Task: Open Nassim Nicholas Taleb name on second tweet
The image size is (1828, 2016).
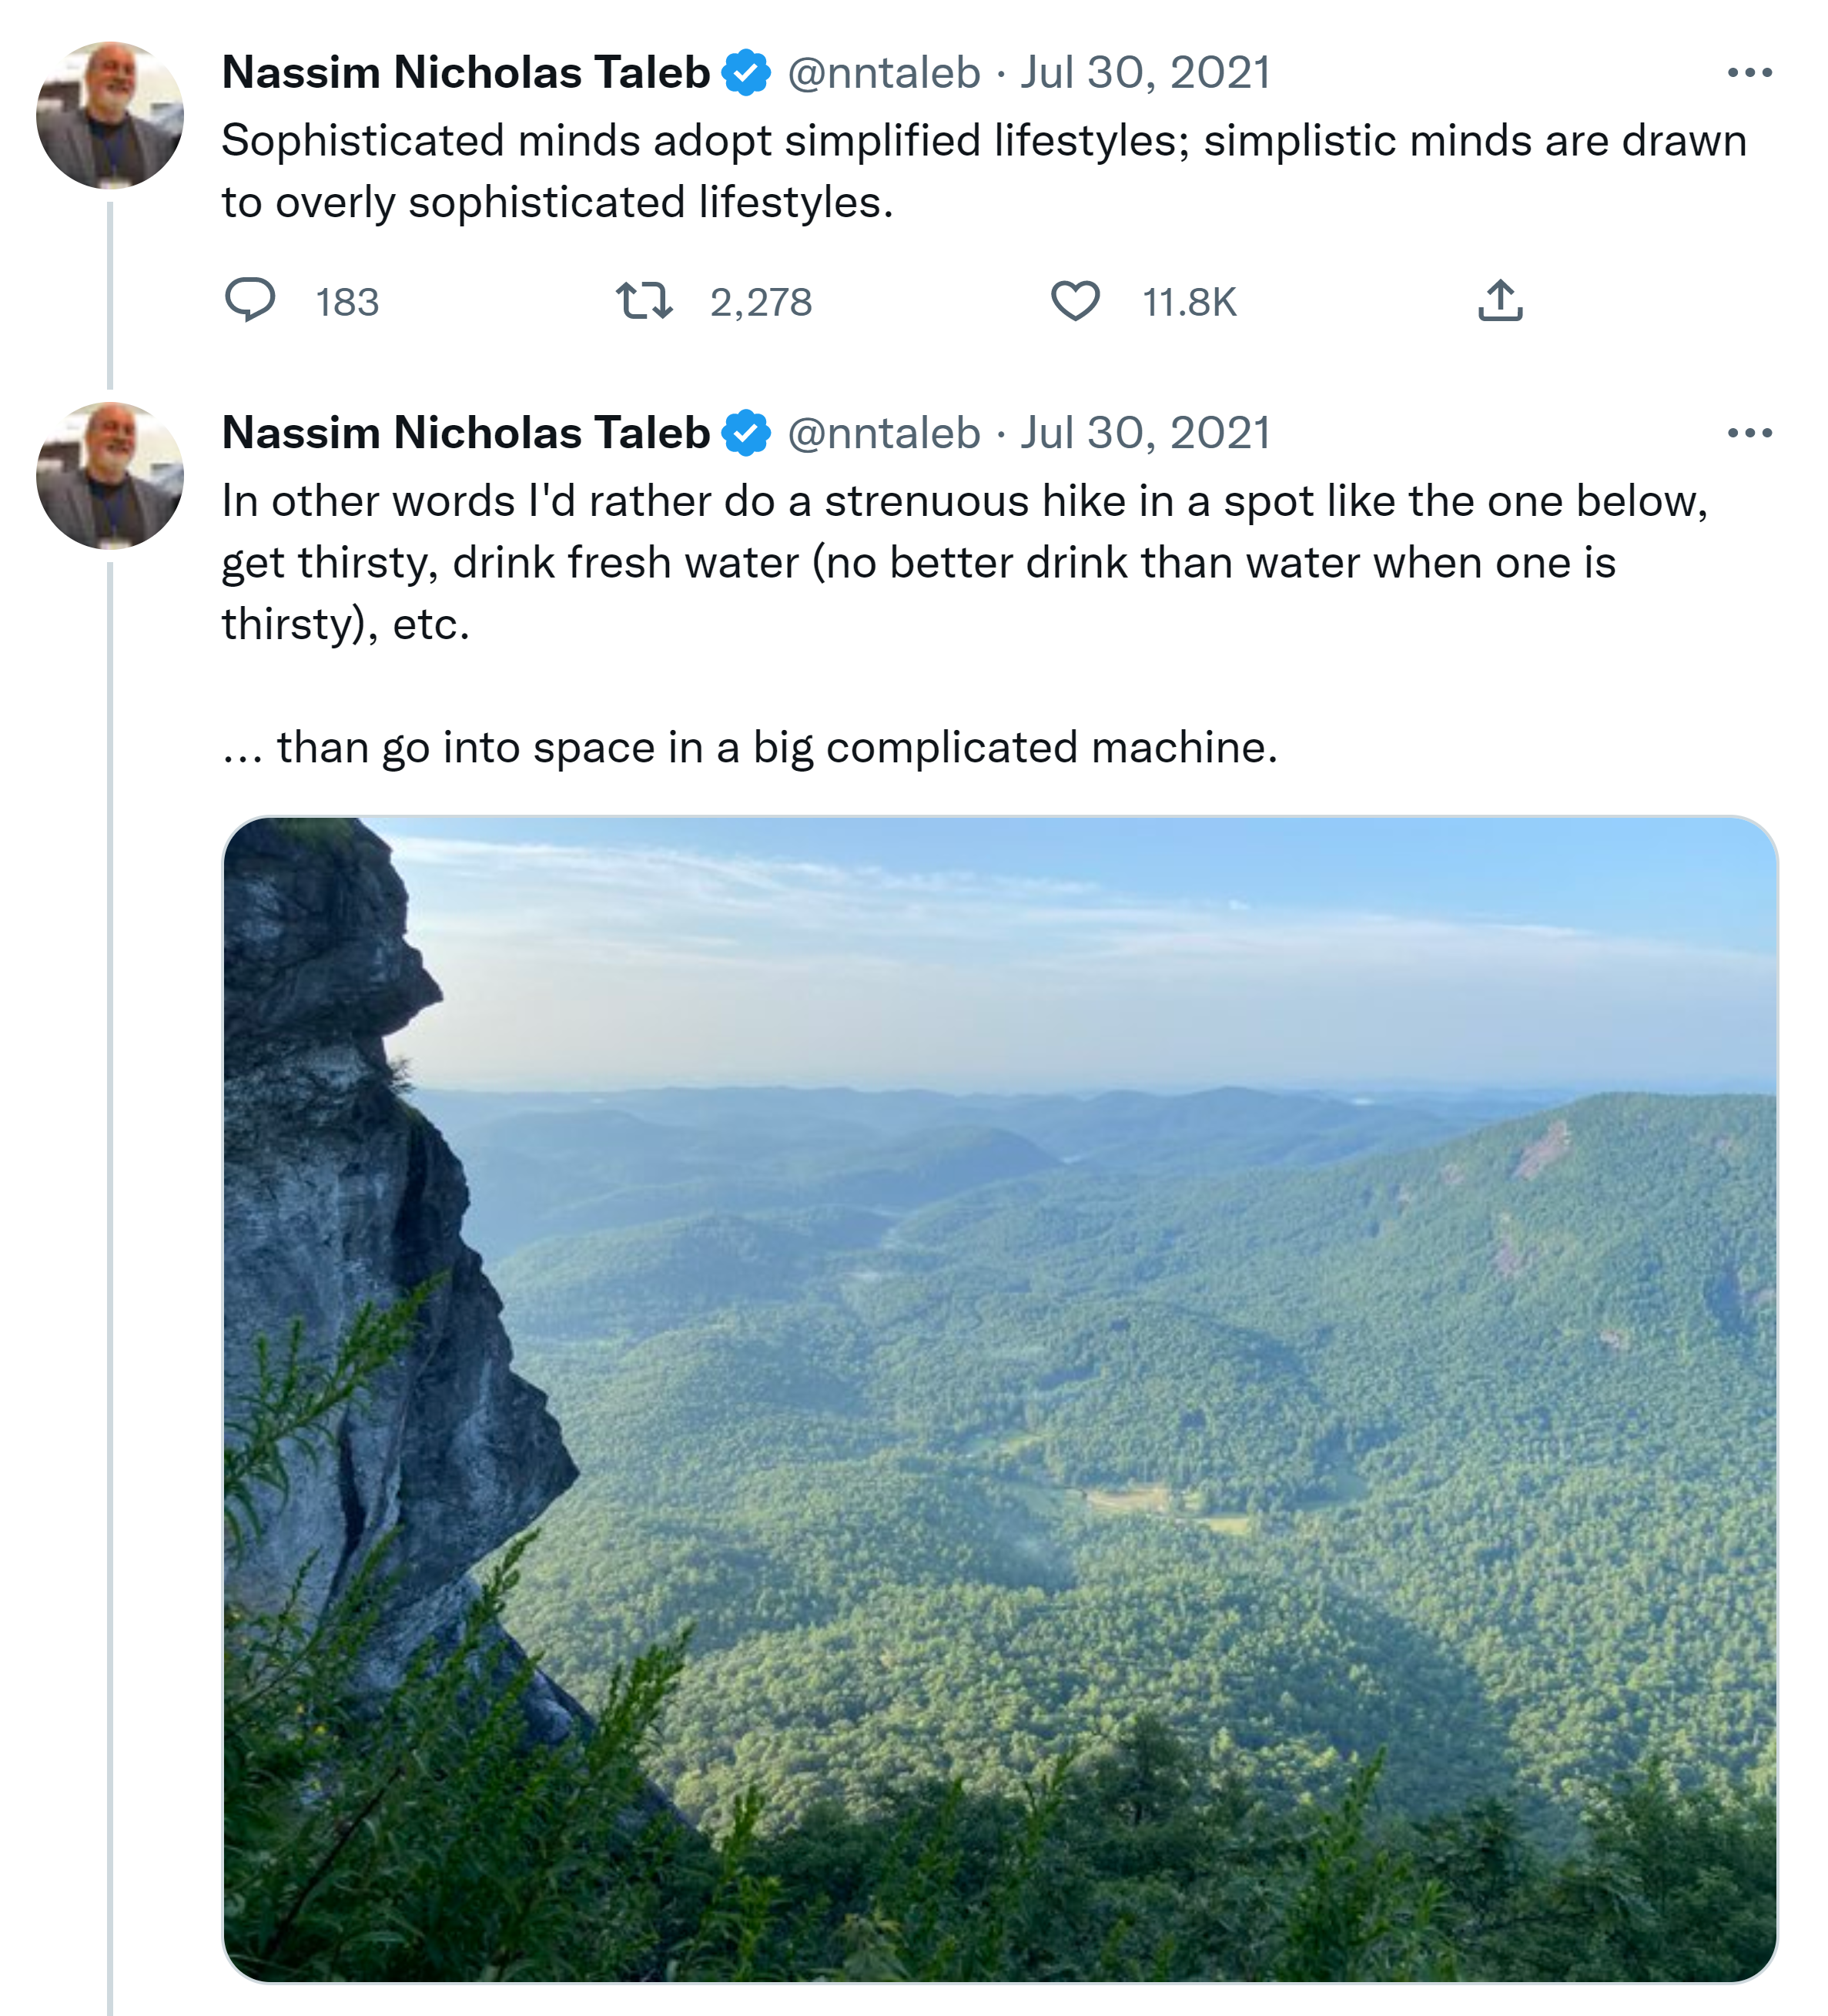Action: pos(465,433)
